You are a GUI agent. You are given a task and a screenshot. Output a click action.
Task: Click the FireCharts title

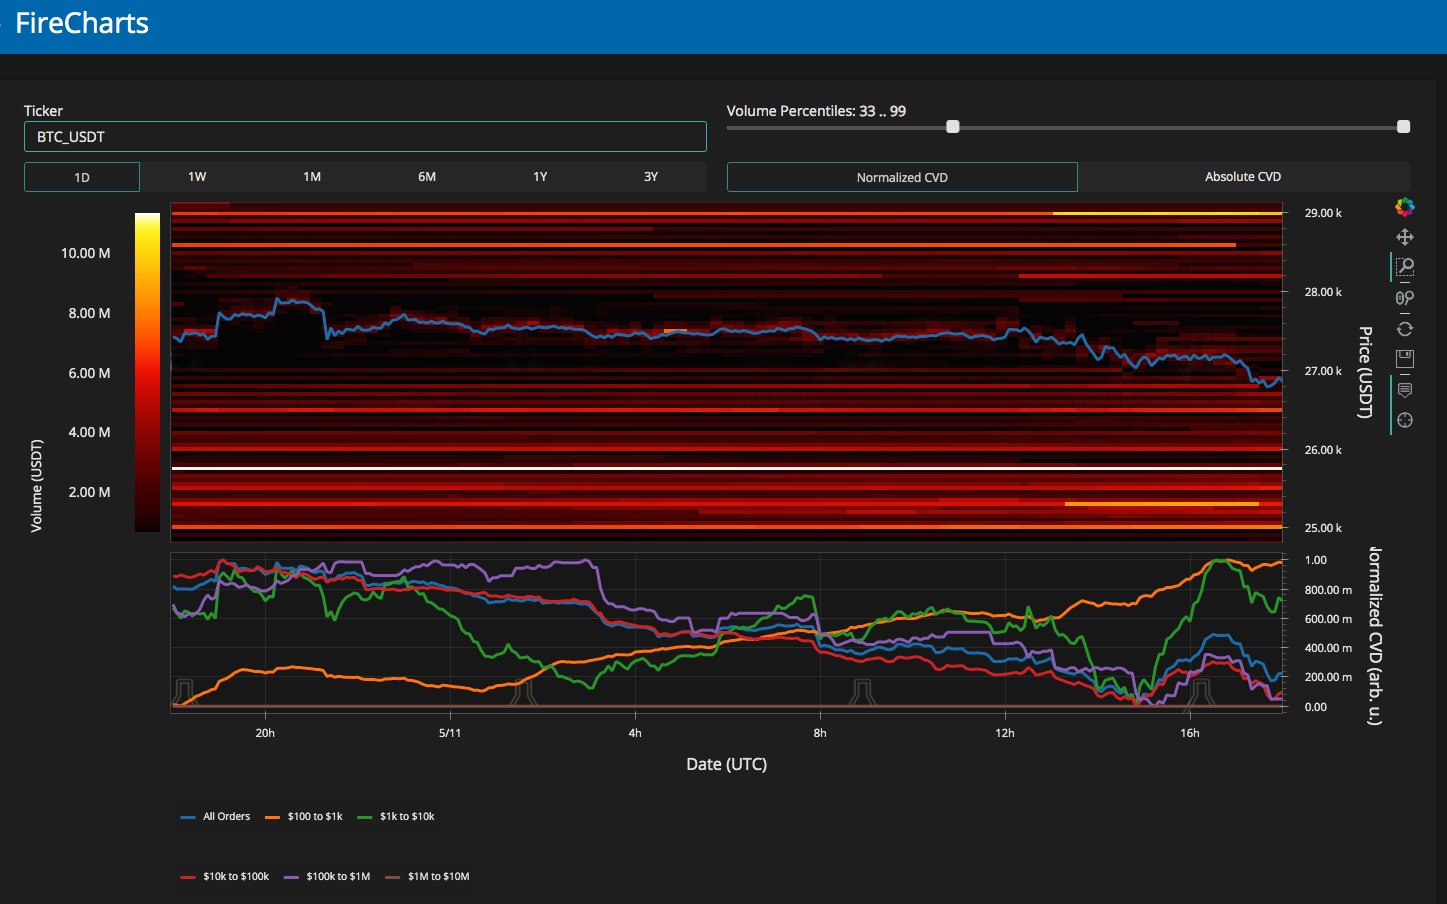[82, 24]
